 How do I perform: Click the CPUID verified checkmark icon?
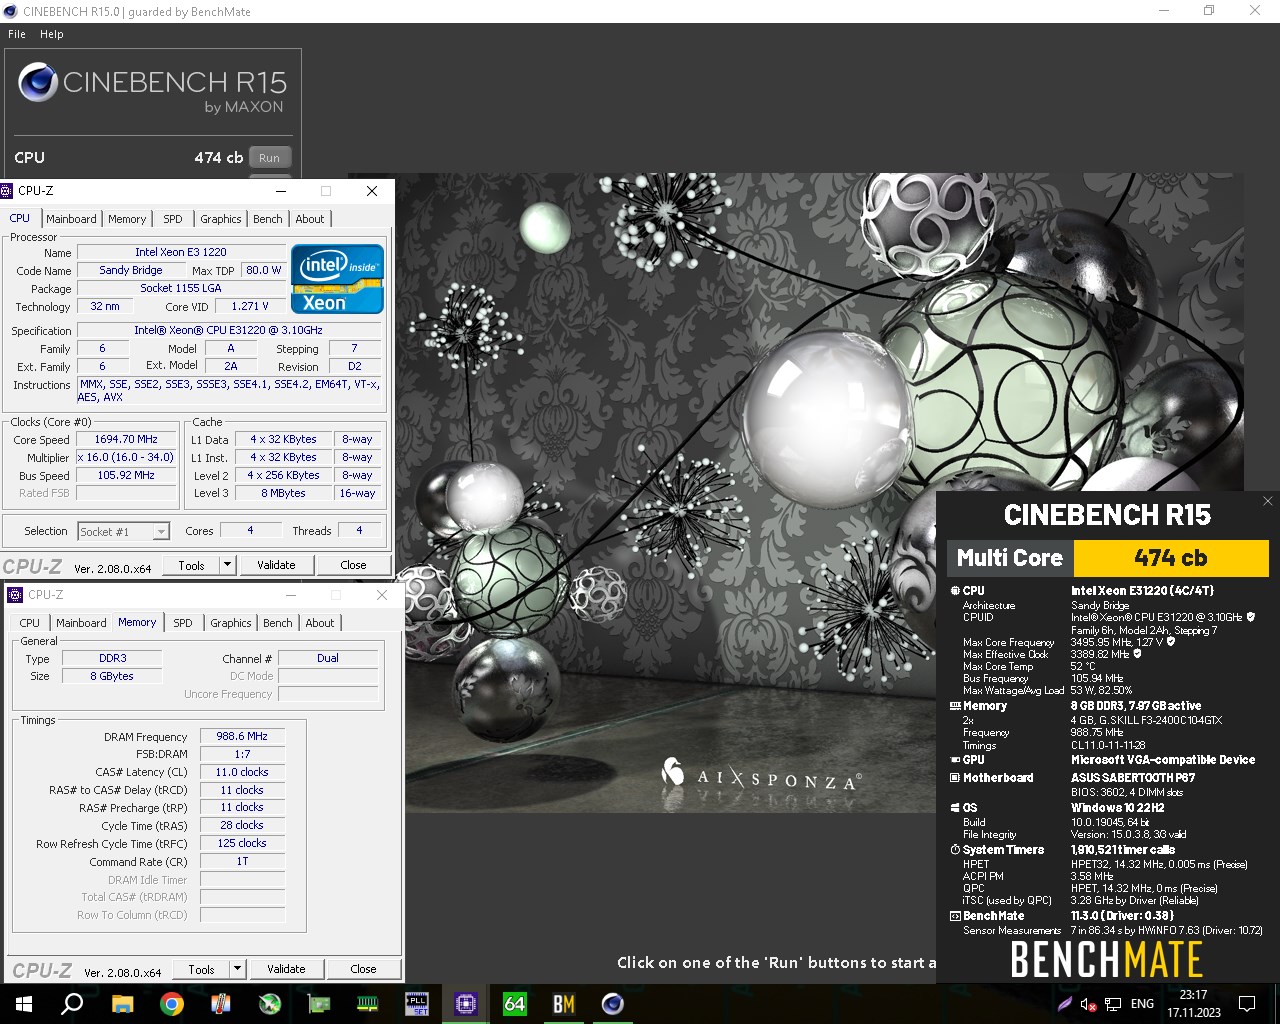pos(1251,618)
